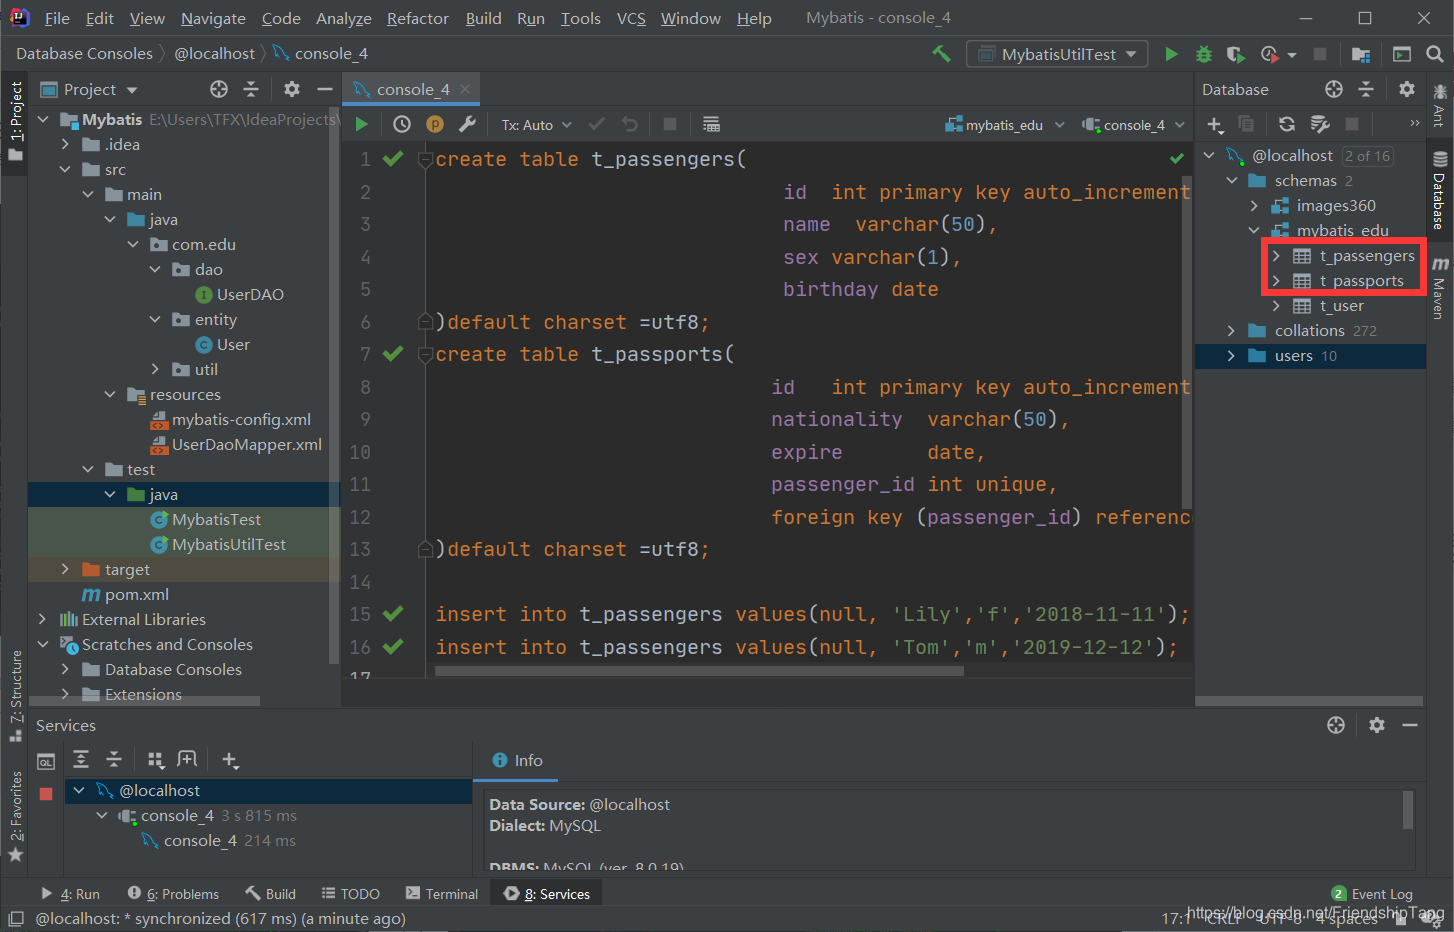Open Database panel gear settings

tap(1407, 89)
